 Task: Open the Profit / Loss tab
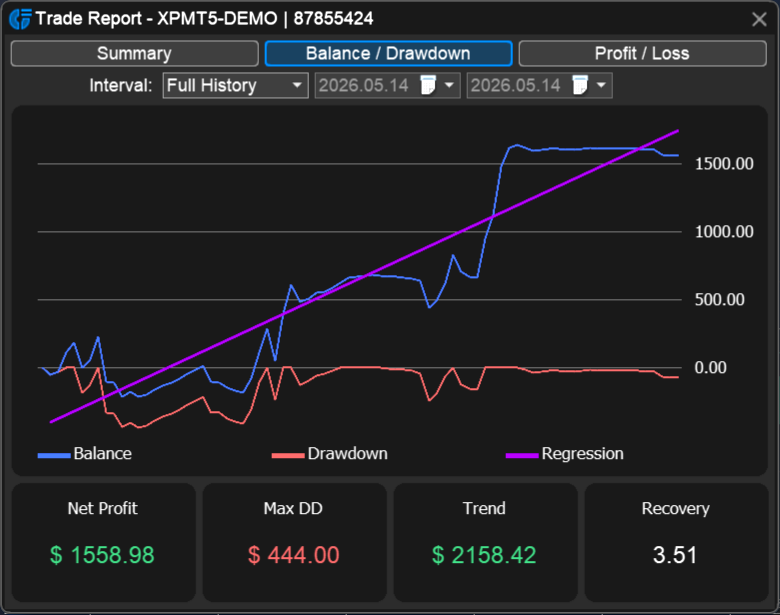(642, 53)
